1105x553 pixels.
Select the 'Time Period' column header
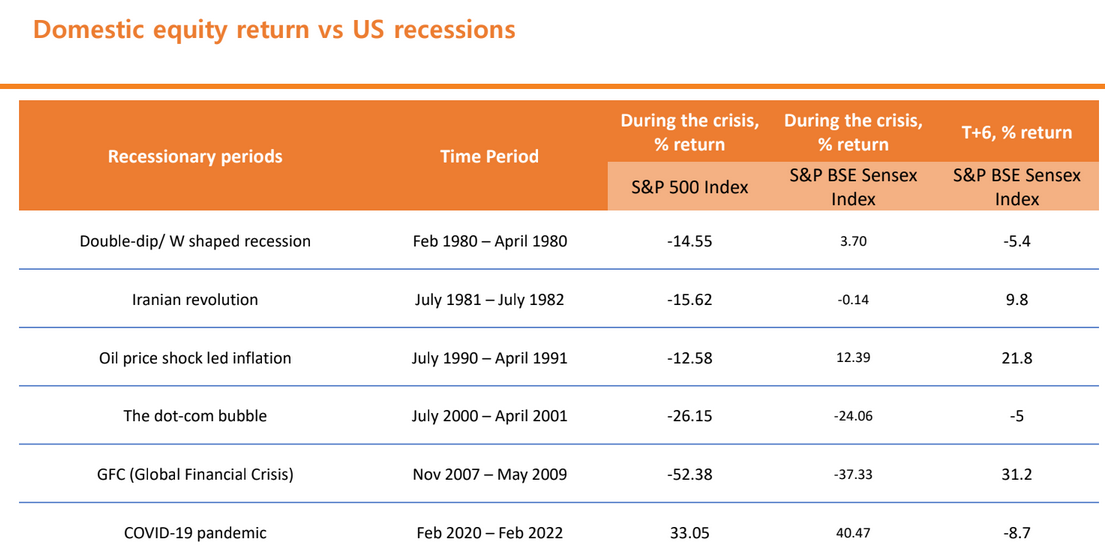tap(489, 156)
